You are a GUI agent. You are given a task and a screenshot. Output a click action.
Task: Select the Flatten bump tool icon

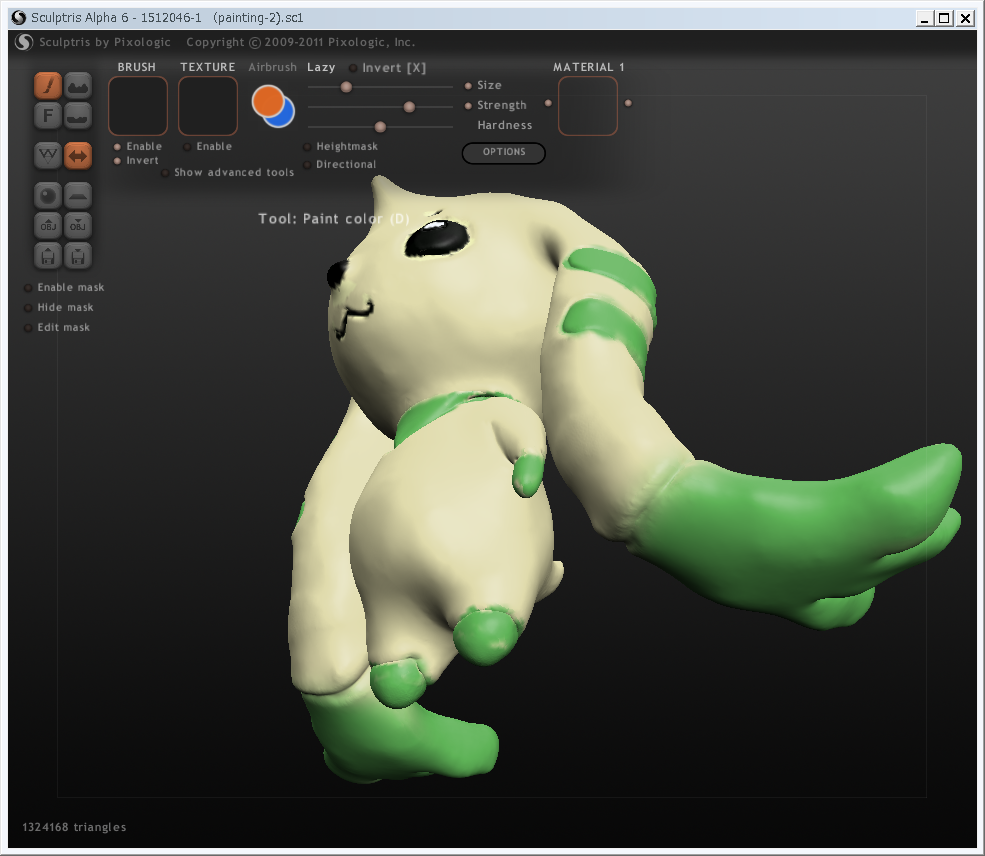[78, 116]
